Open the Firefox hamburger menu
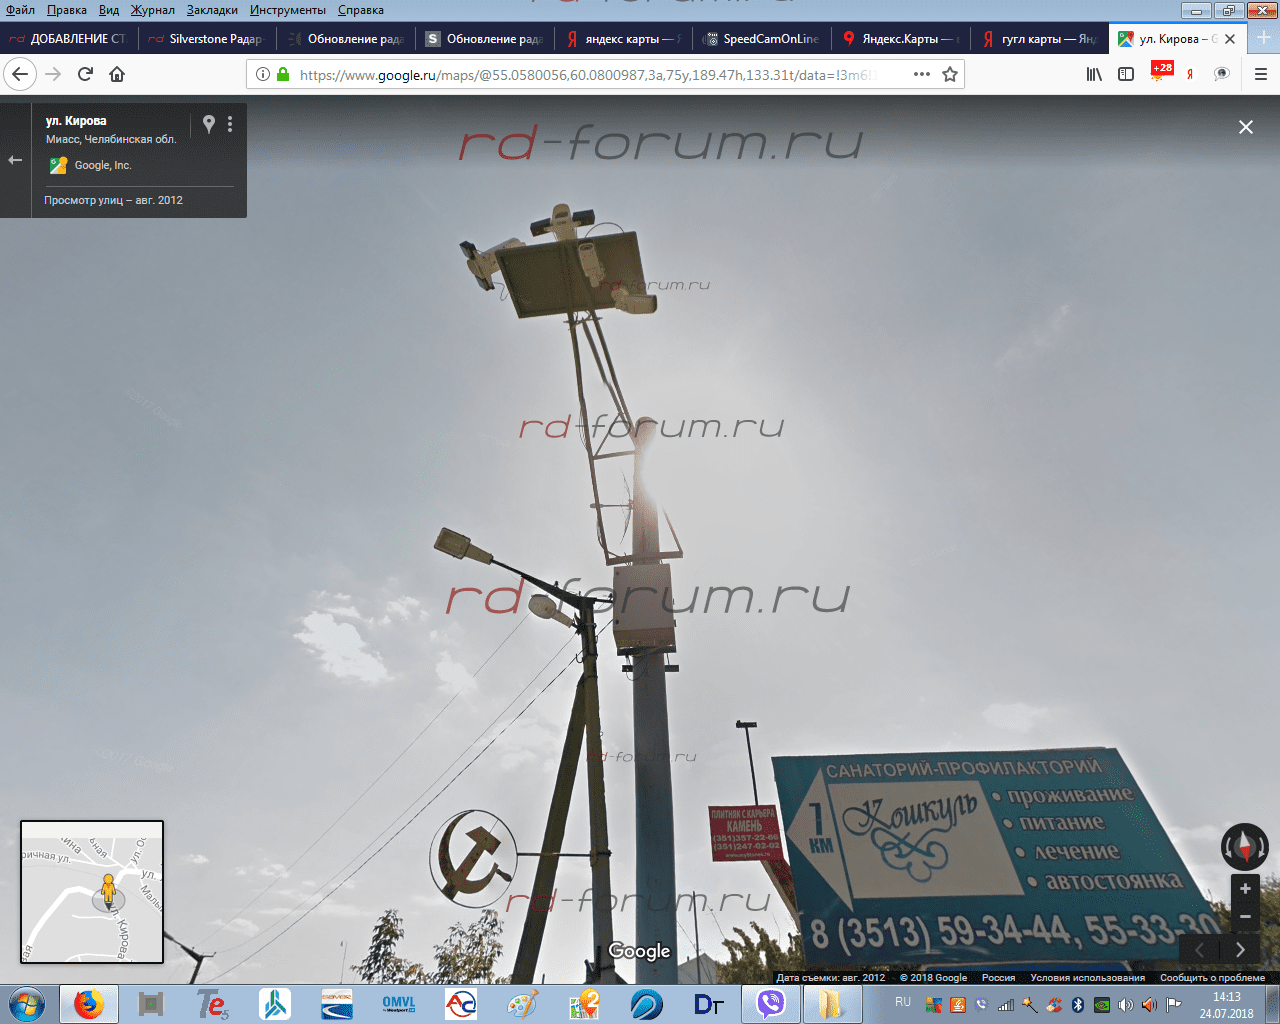 (x=1260, y=74)
